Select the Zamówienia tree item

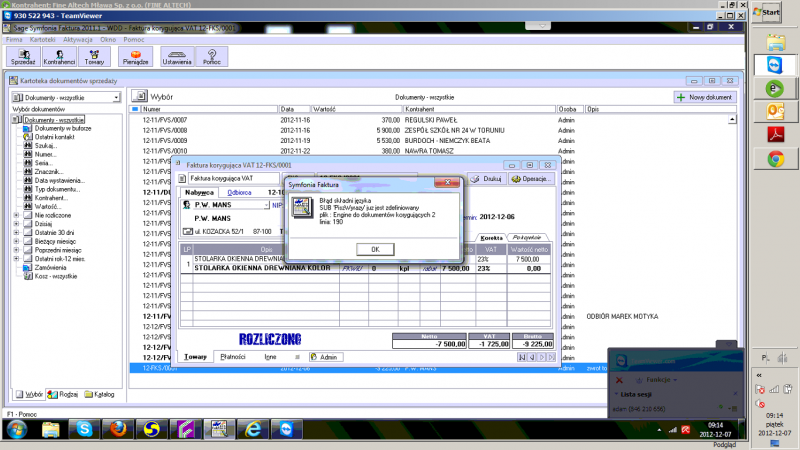50,267
